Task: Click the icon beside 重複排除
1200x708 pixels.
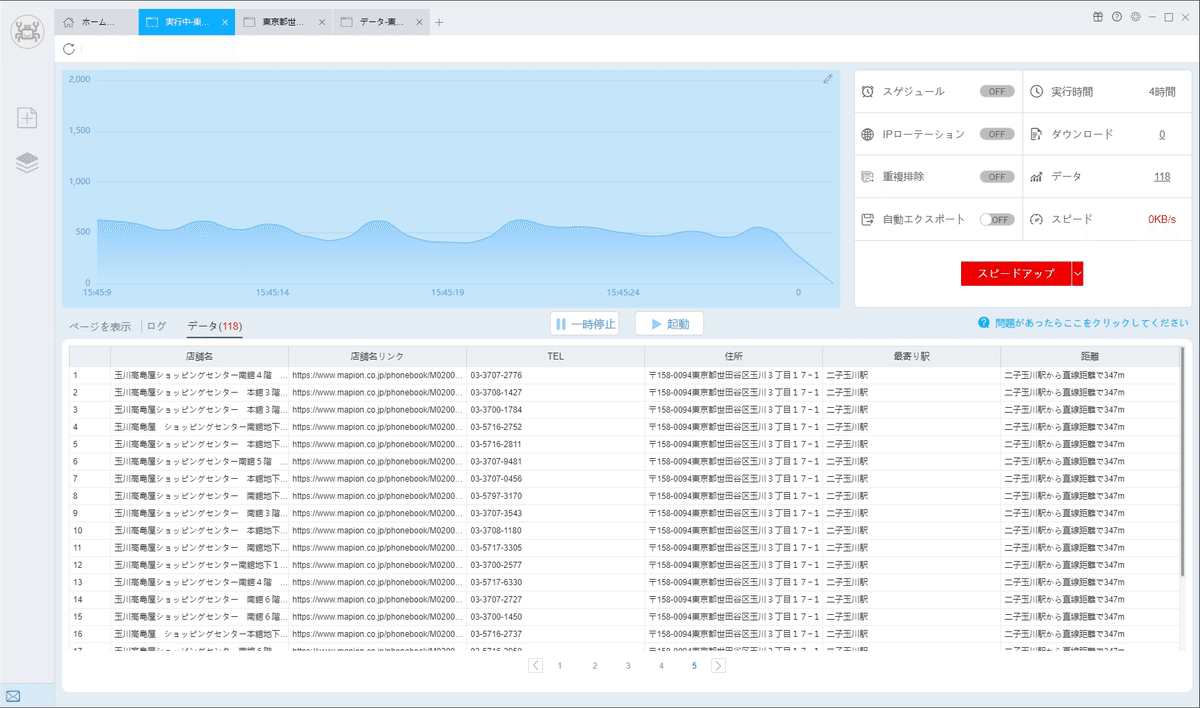Action: (x=868, y=176)
